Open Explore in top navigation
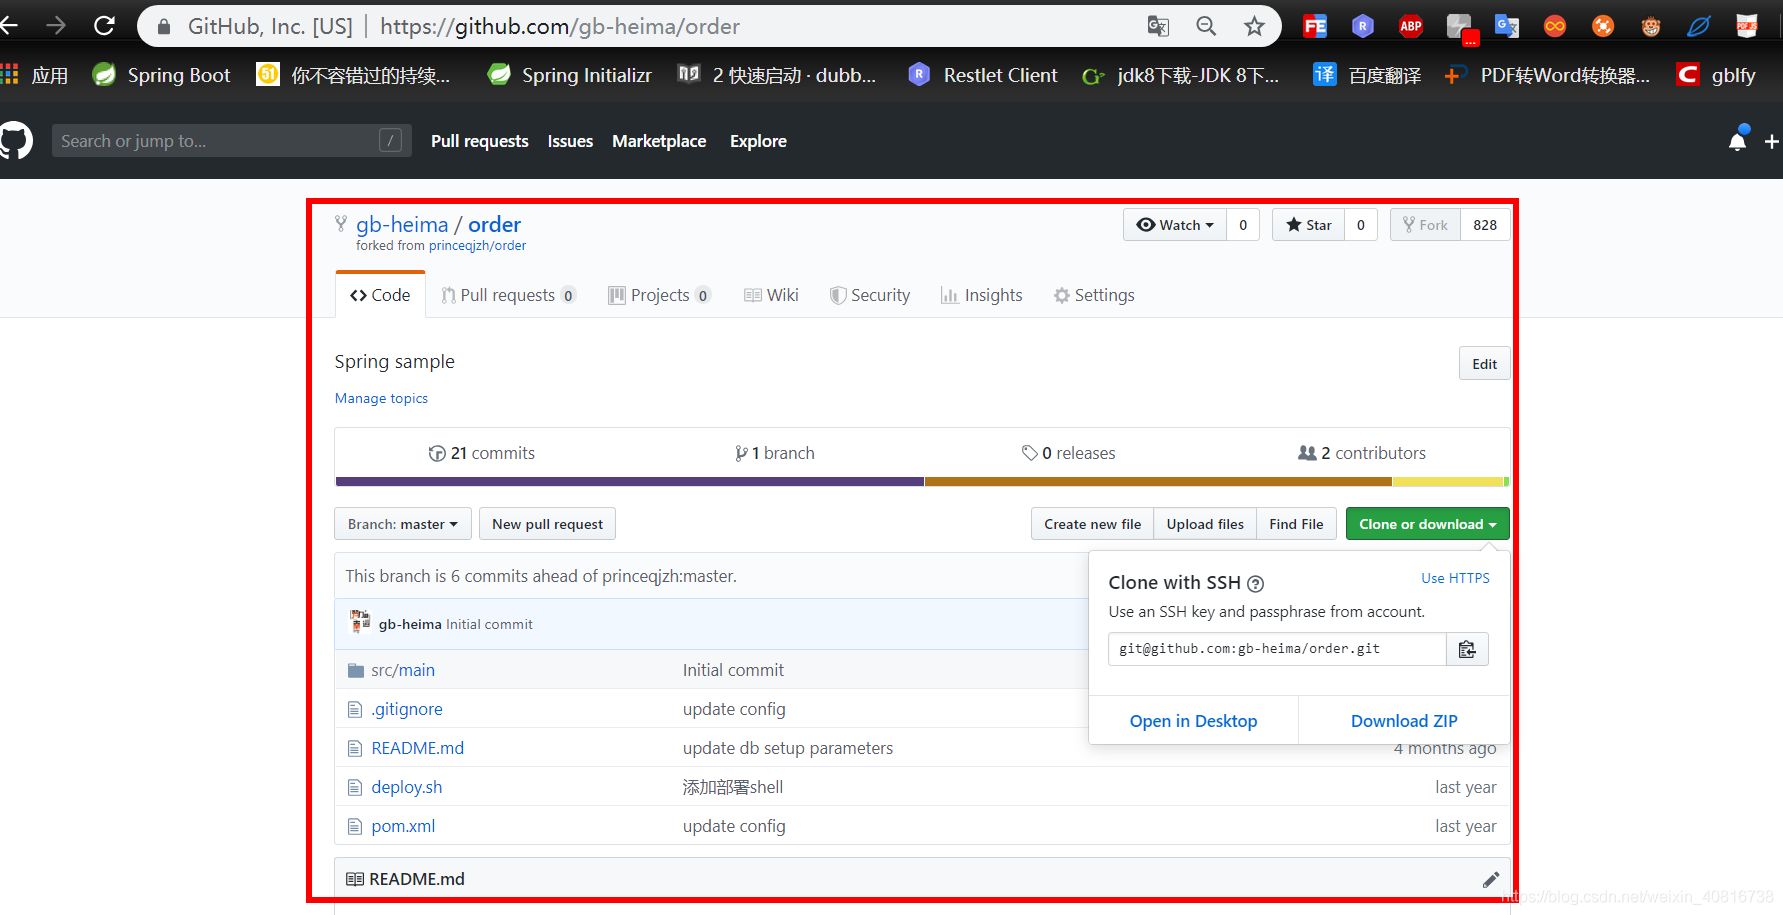 tap(758, 141)
